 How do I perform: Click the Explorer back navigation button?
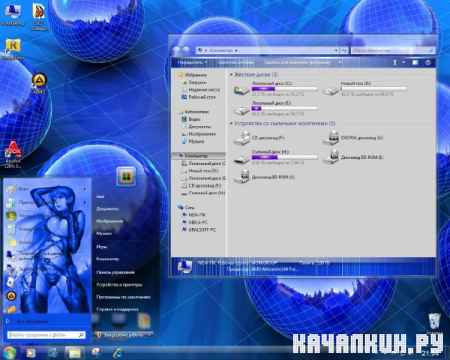click(176, 50)
